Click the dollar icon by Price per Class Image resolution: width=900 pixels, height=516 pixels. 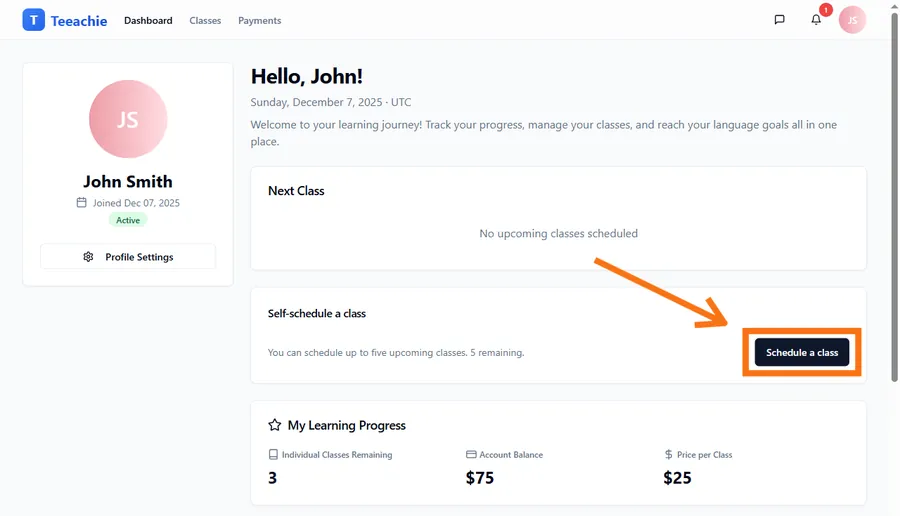tap(668, 454)
